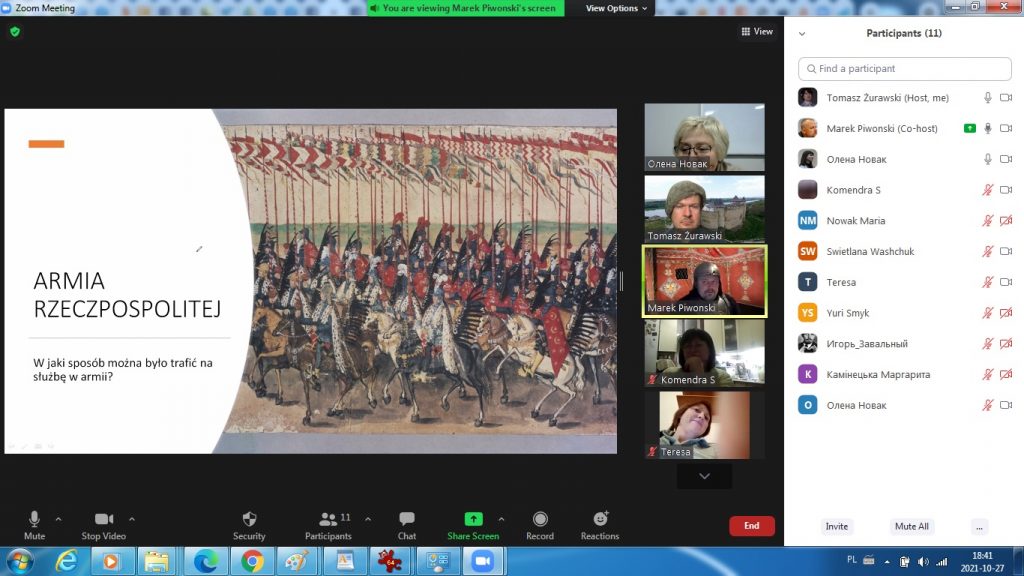Expand video options arrow beside Stop Video
The image size is (1024, 576).
point(132,519)
